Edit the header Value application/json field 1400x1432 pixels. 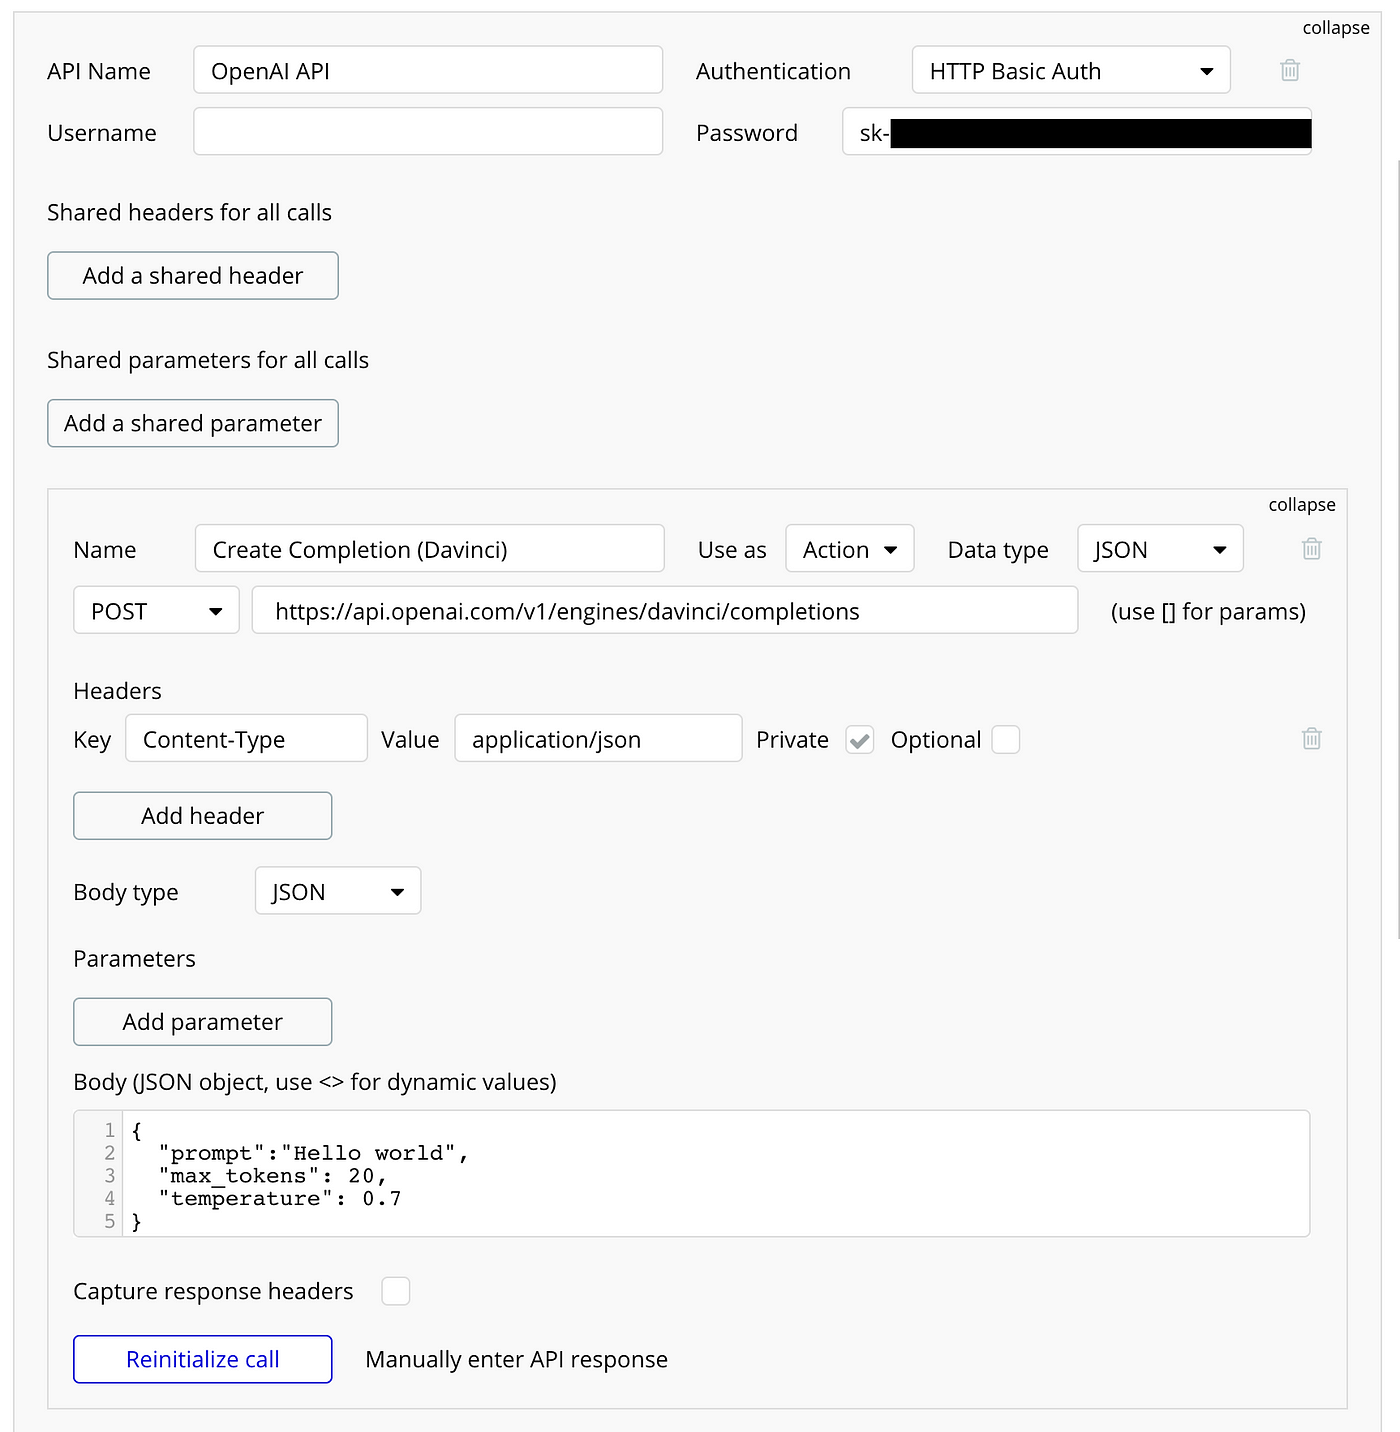598,739
